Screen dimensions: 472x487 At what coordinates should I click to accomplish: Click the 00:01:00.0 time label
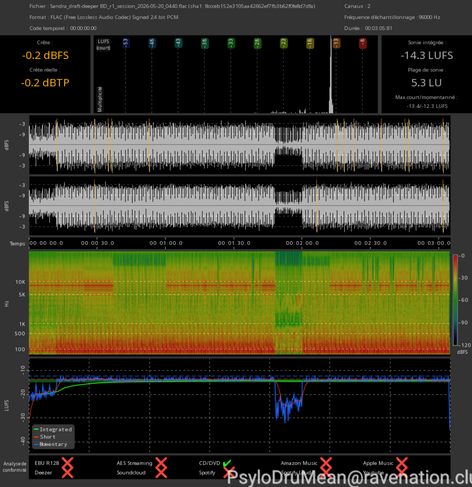coord(166,243)
